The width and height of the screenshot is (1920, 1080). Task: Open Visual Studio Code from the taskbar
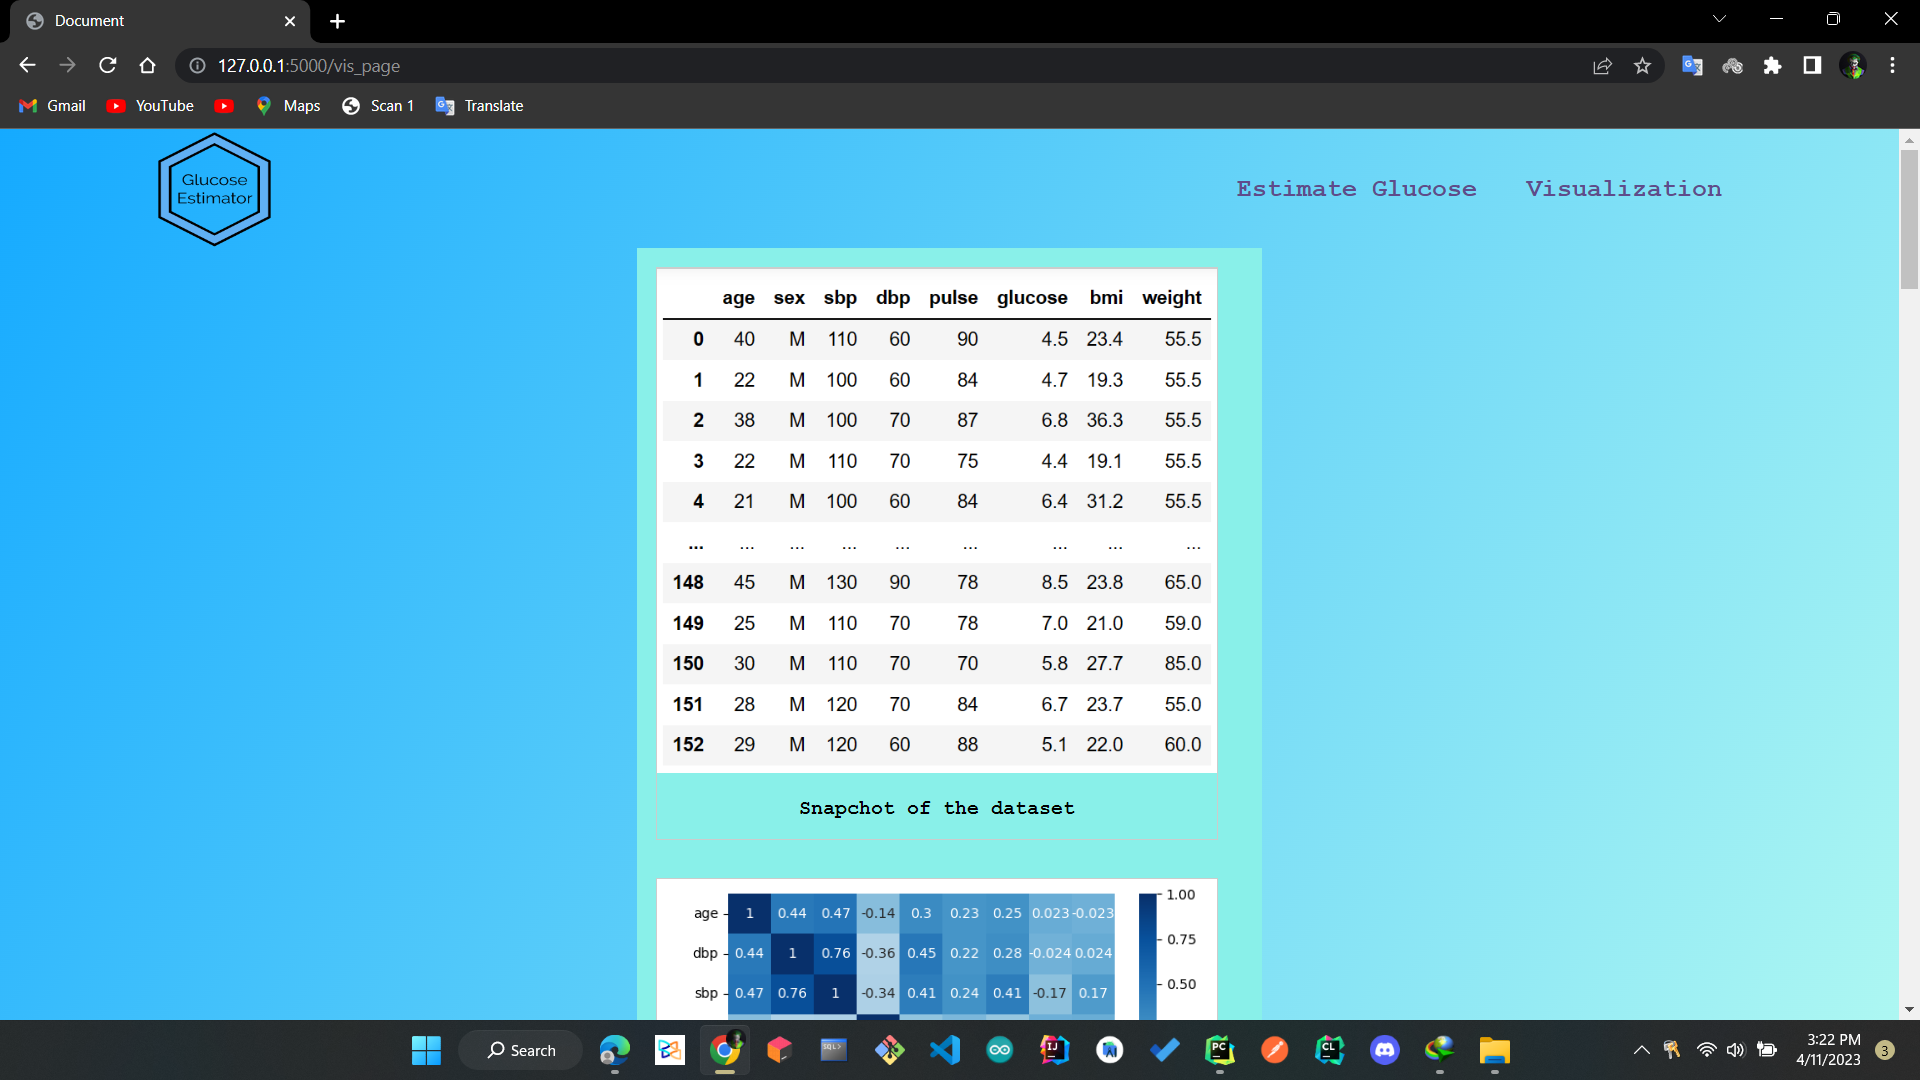click(945, 1050)
